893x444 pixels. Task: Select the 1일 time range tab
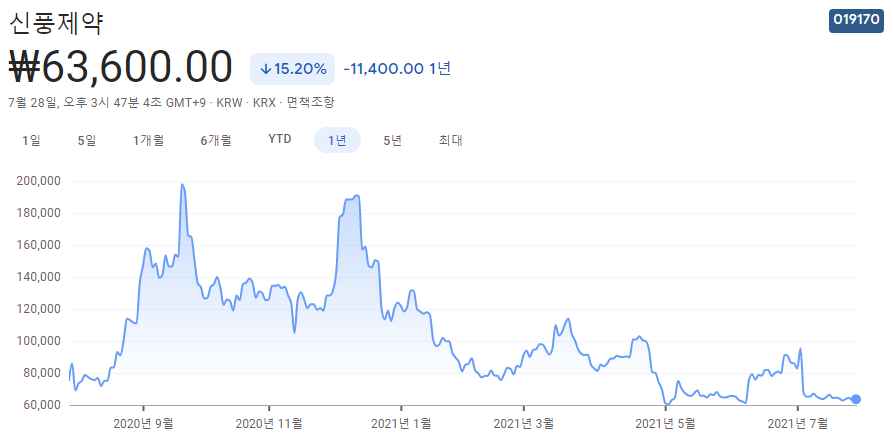click(31, 140)
